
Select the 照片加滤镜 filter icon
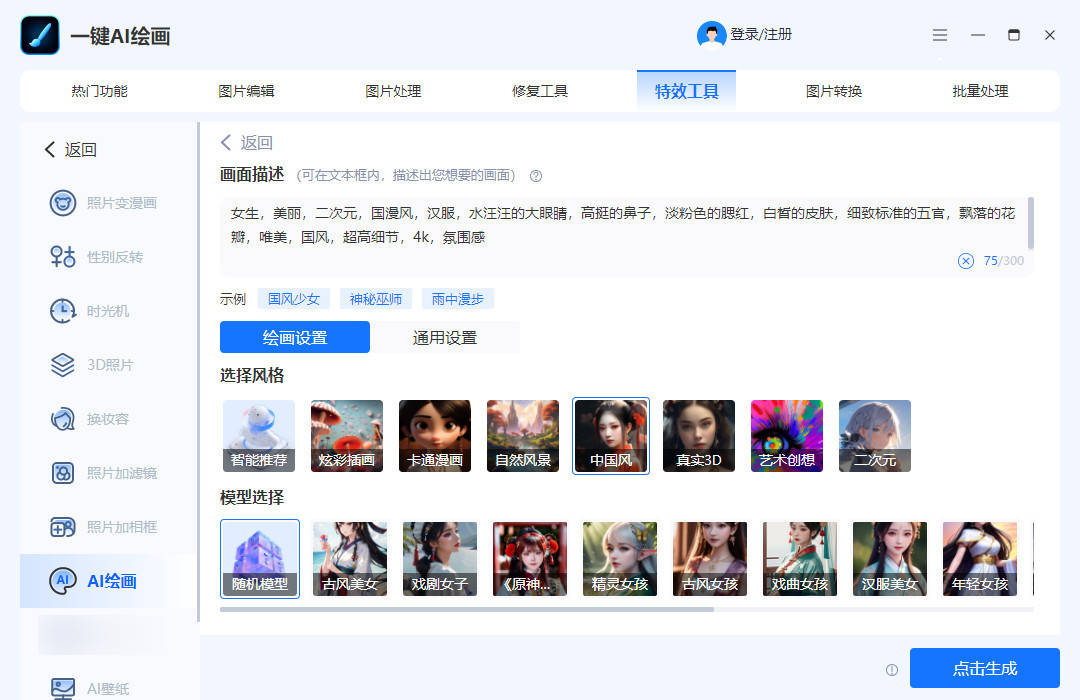63,473
